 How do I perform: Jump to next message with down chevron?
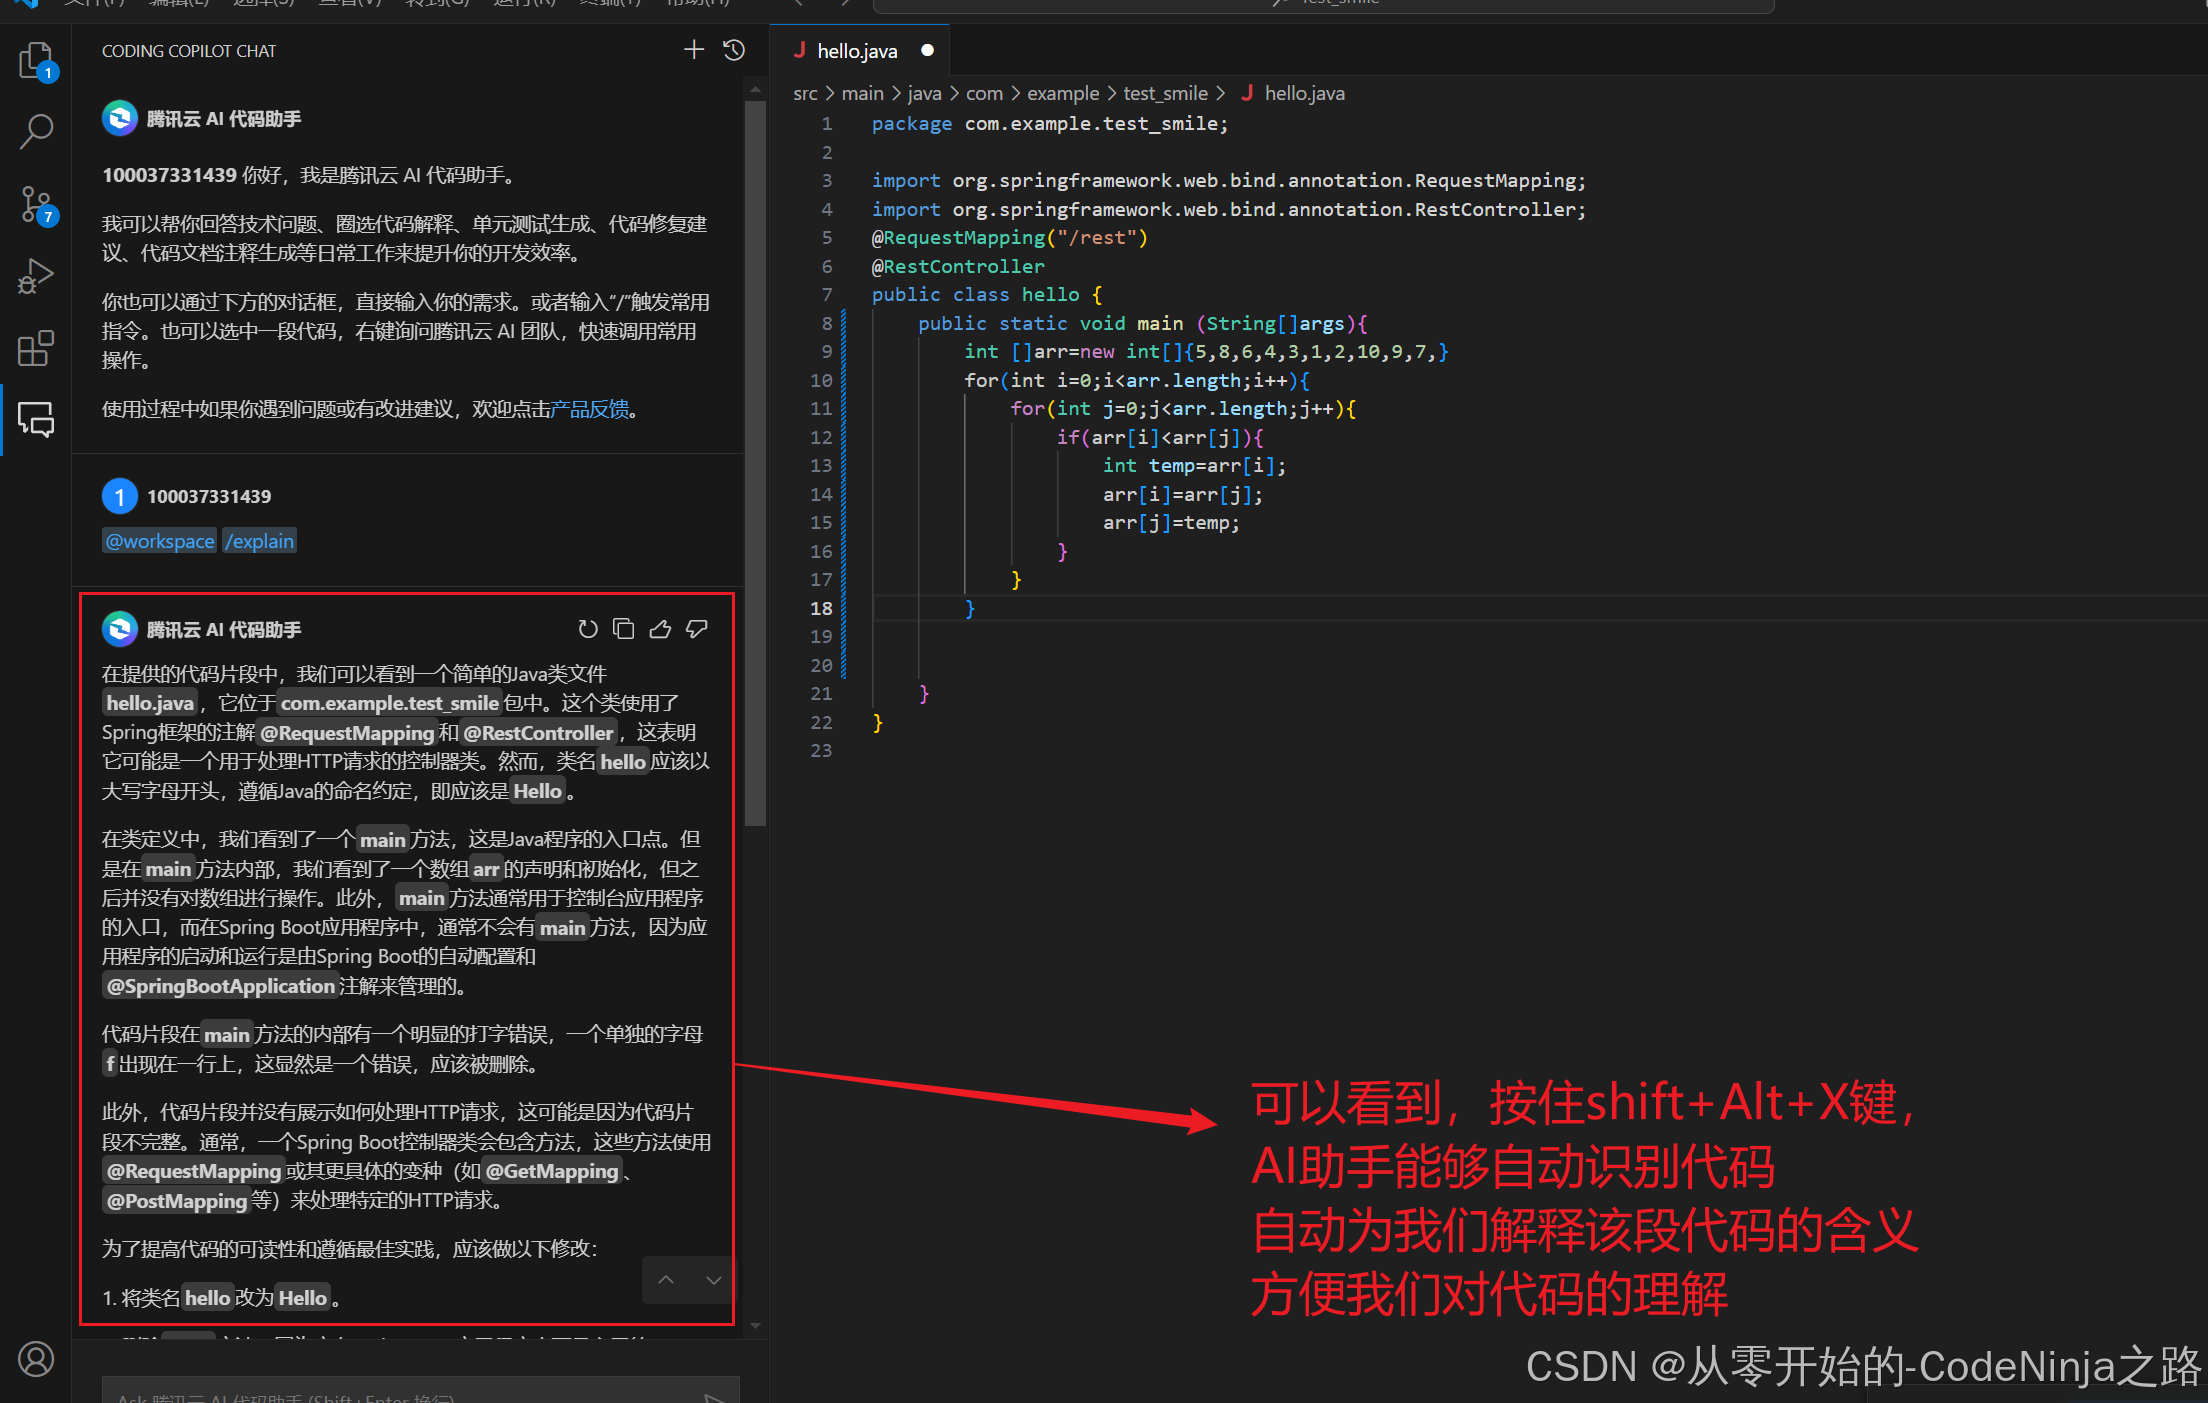[x=713, y=1280]
